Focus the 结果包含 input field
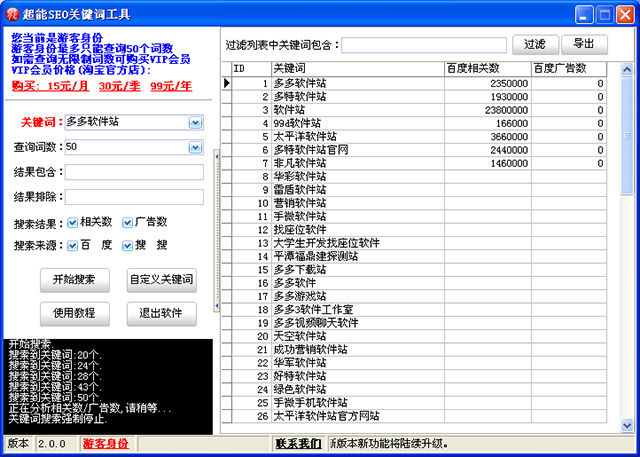This screenshot has height=457, width=640. [134, 172]
